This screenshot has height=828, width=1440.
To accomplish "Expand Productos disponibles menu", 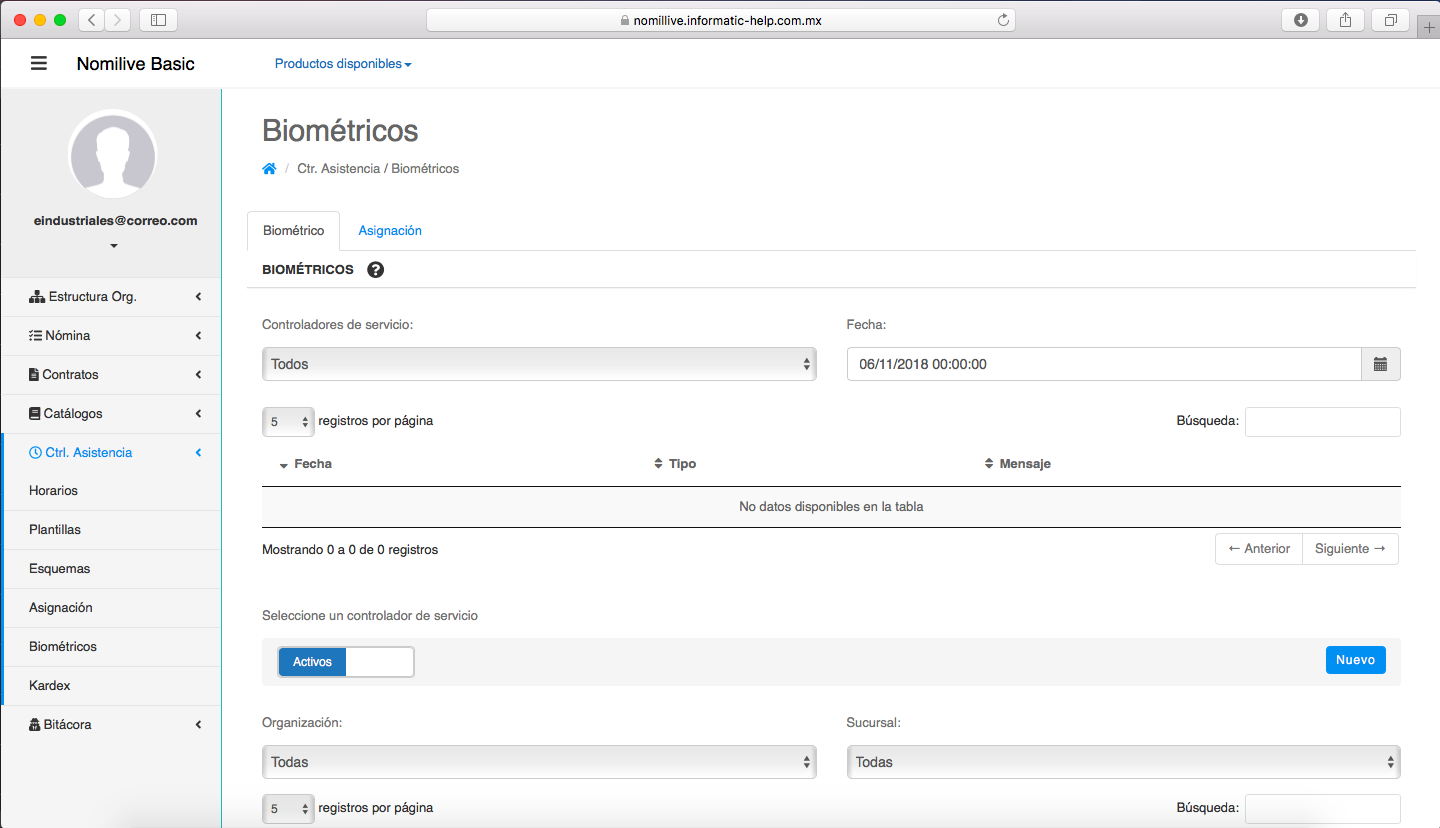I will point(343,64).
